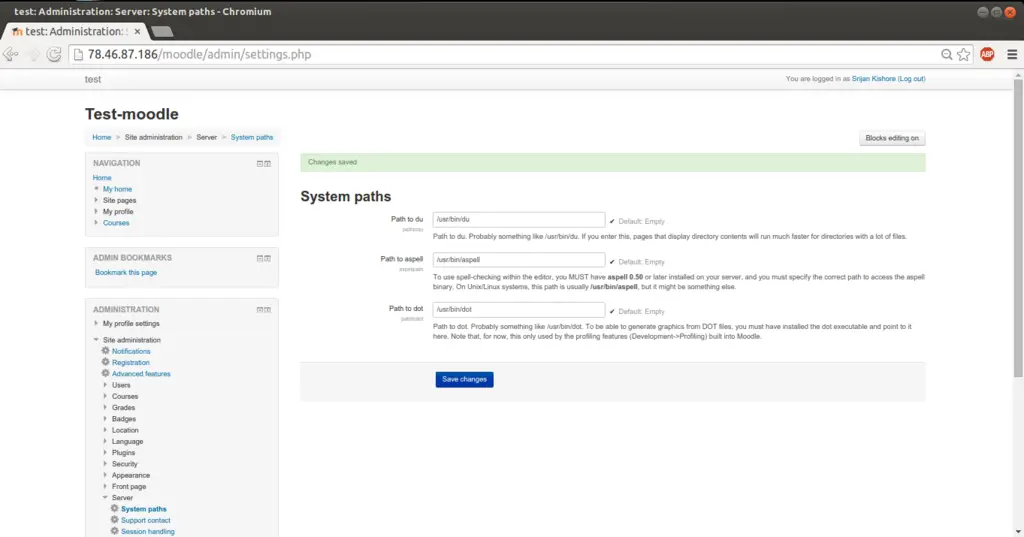Click the page vertical scrollbar

[1017, 227]
